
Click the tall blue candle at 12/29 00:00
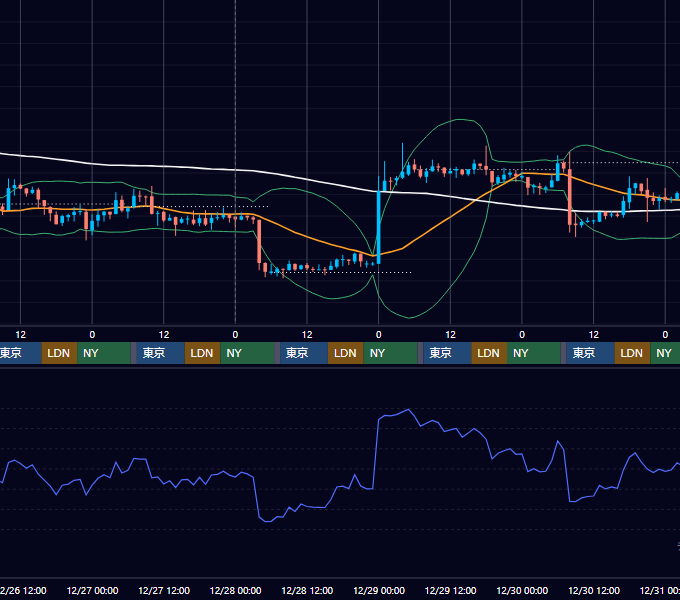pos(379,228)
